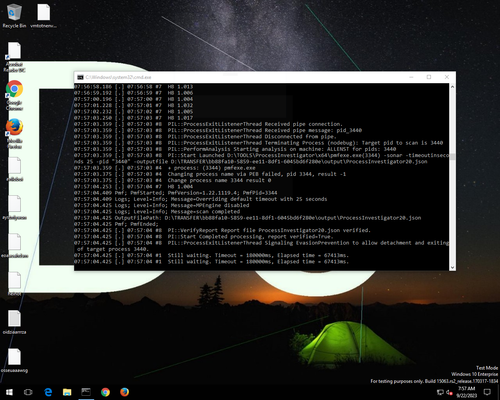
Task: Launch Microsoft Edge from the taskbar
Action: click(x=48, y=392)
